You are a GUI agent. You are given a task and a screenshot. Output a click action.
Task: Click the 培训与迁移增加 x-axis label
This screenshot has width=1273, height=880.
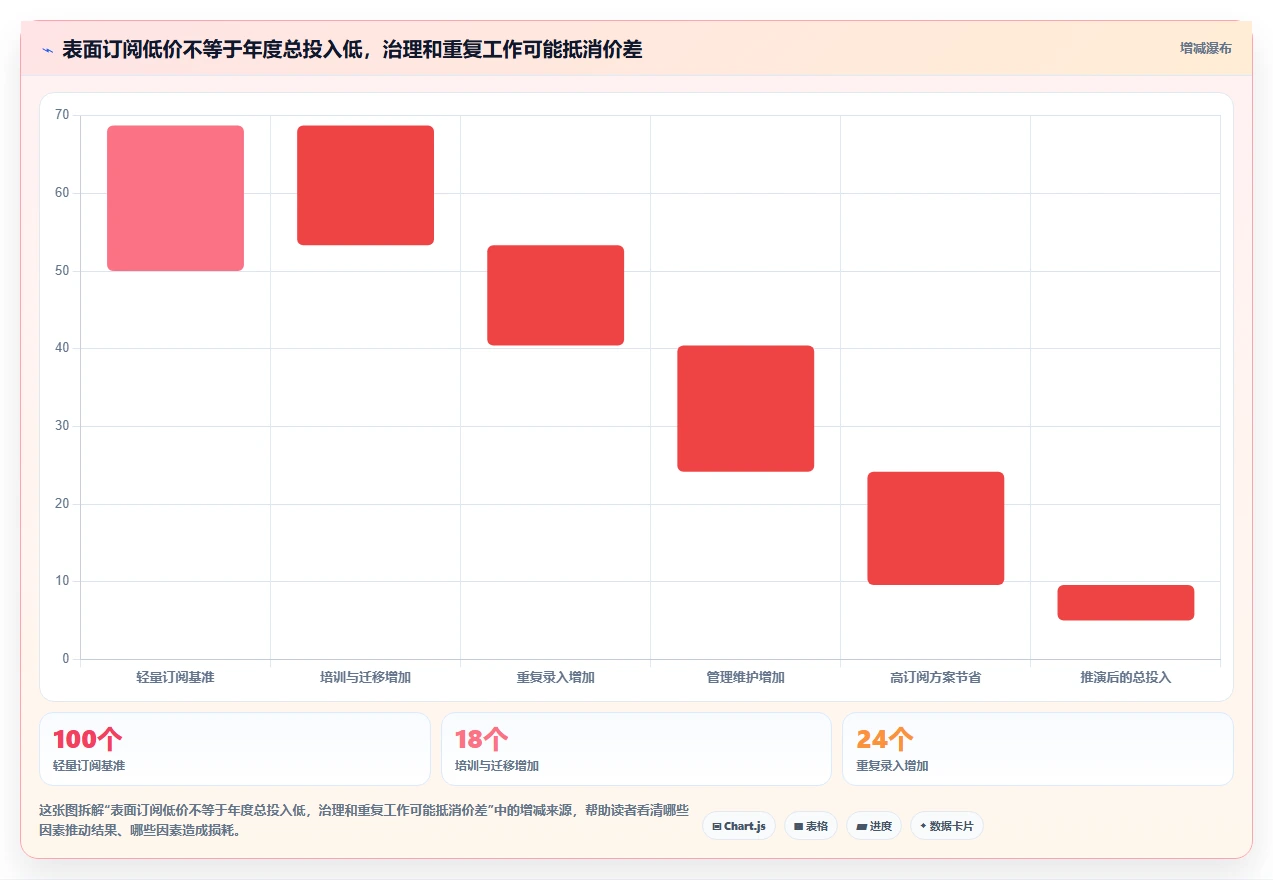tap(365, 677)
